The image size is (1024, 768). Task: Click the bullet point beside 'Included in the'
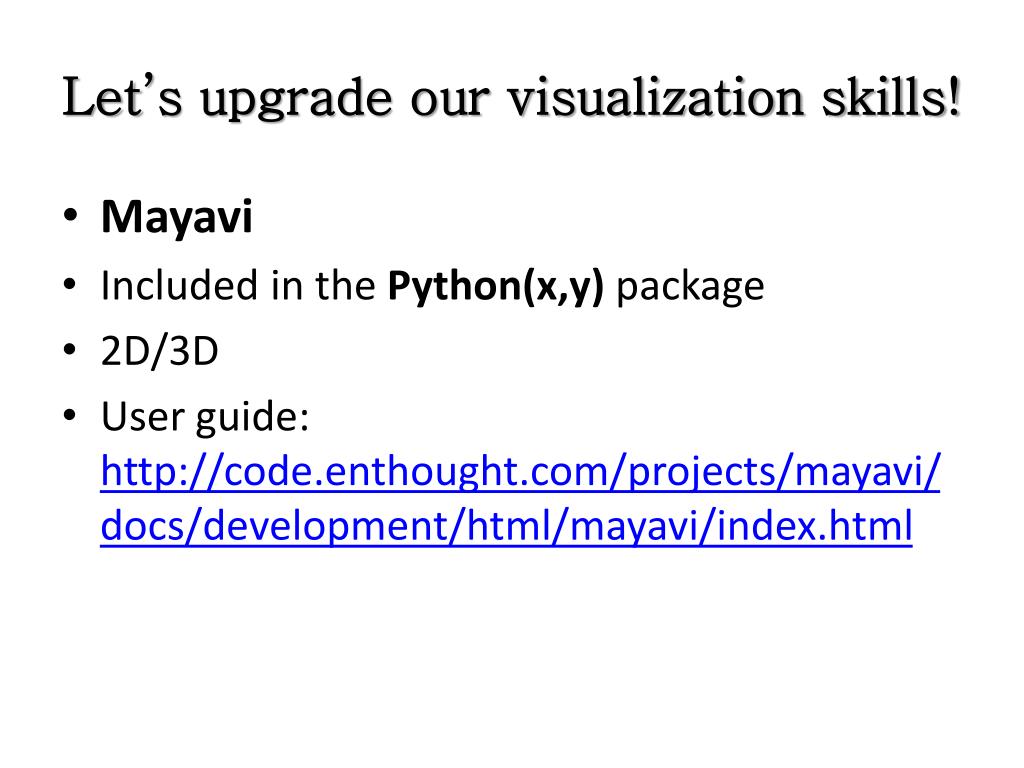pos(71,284)
